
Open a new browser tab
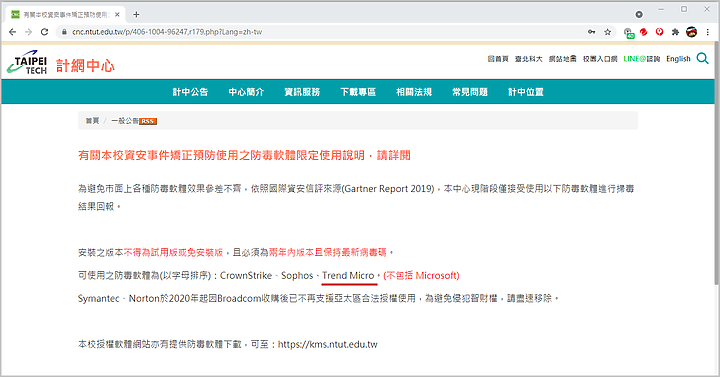[136, 15]
